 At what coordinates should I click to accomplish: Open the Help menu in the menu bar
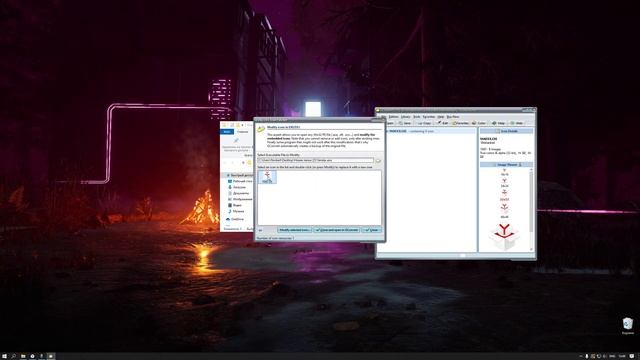(x=441, y=117)
